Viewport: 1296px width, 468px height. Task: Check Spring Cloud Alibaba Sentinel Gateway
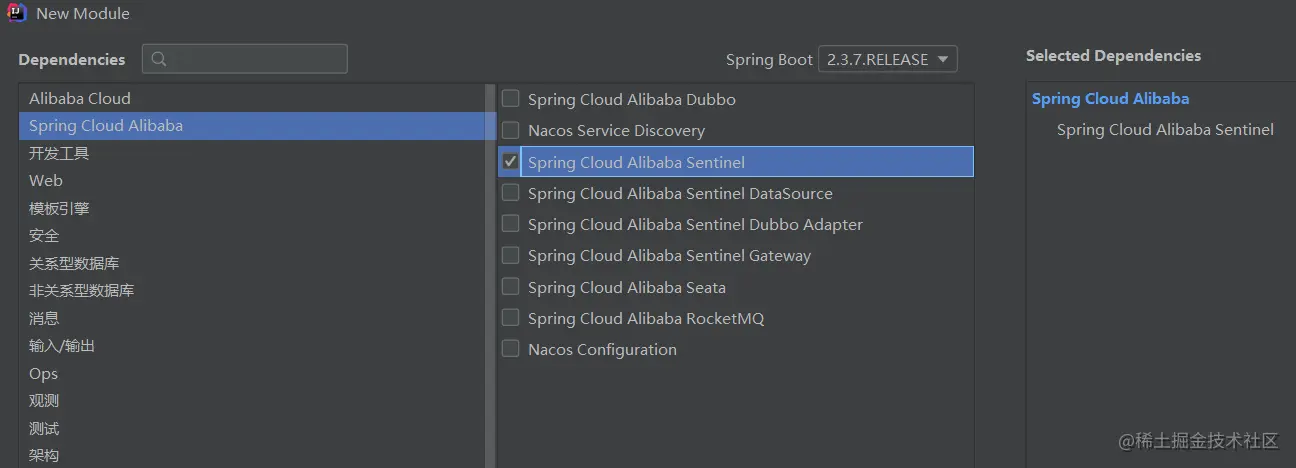tap(511, 255)
